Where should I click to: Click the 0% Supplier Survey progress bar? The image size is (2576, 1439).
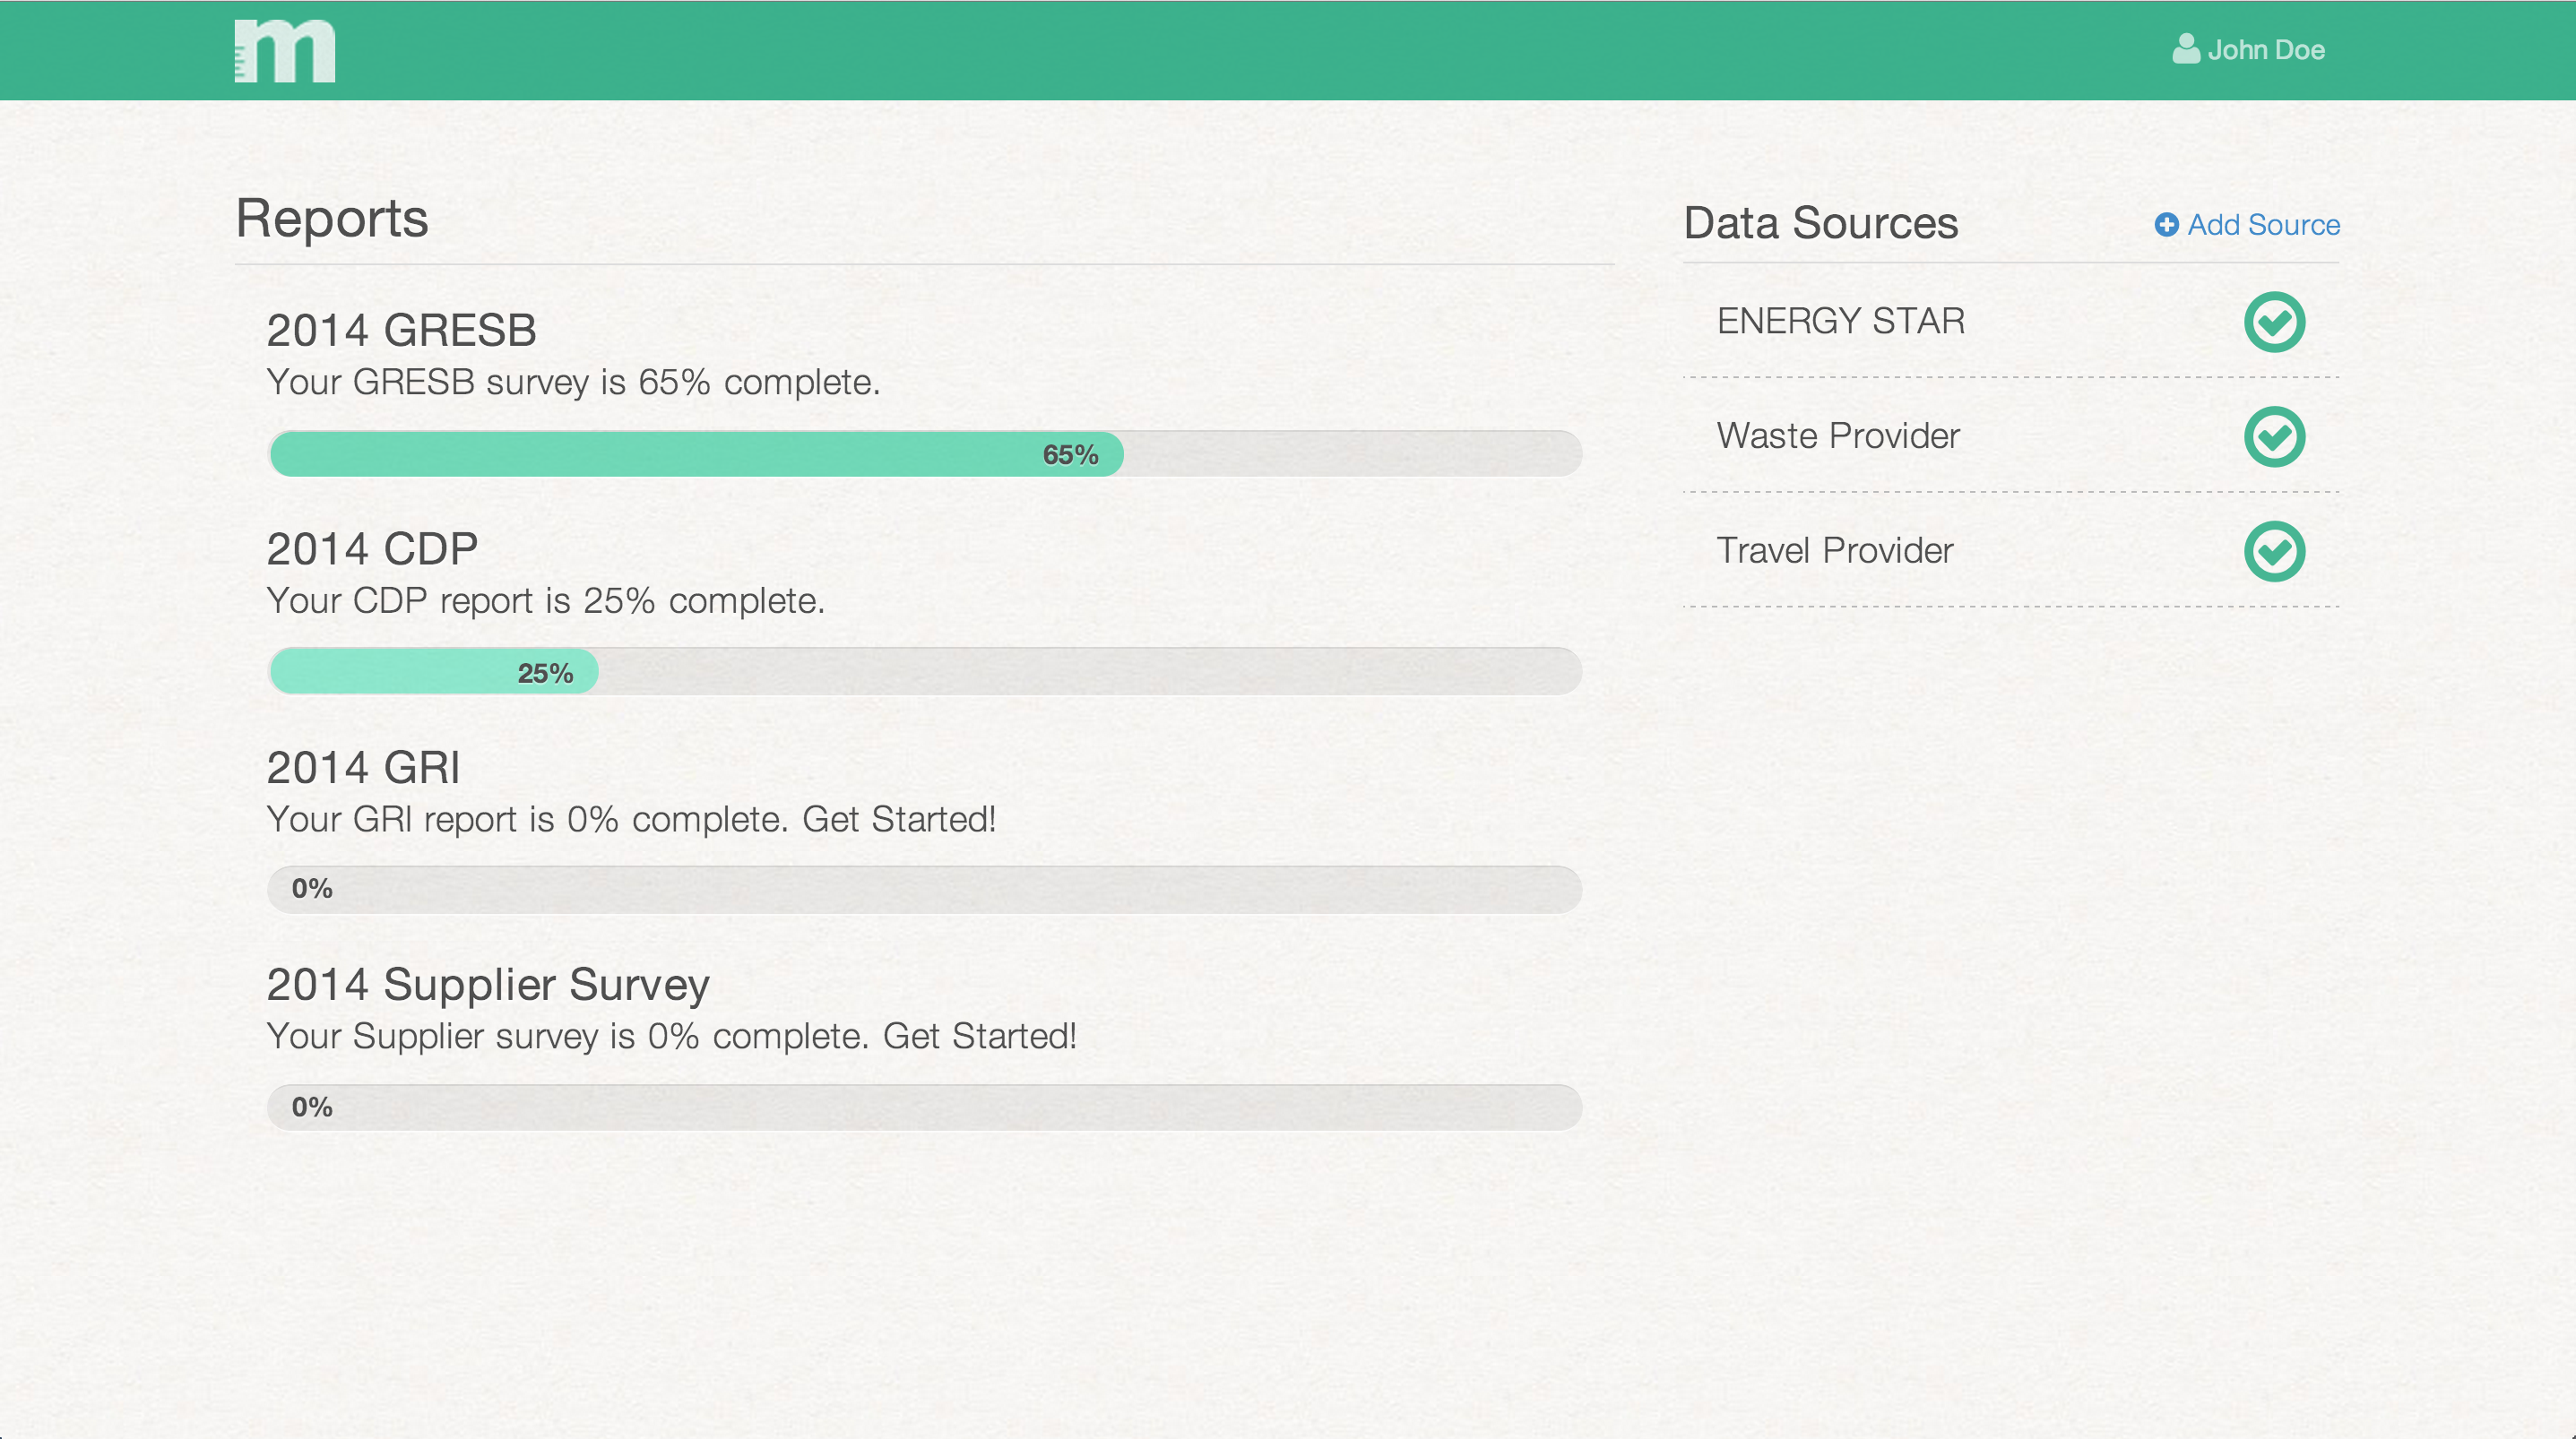tap(925, 1107)
